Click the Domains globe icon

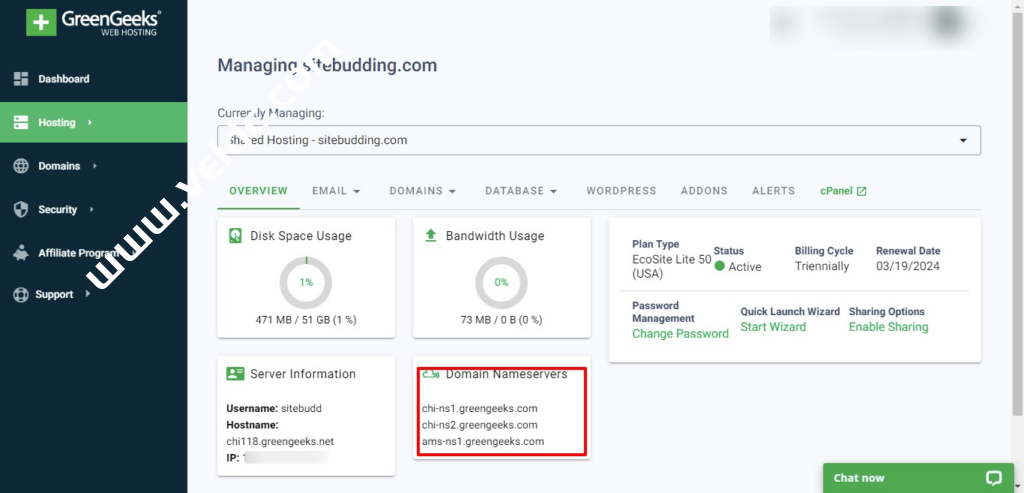[21, 166]
